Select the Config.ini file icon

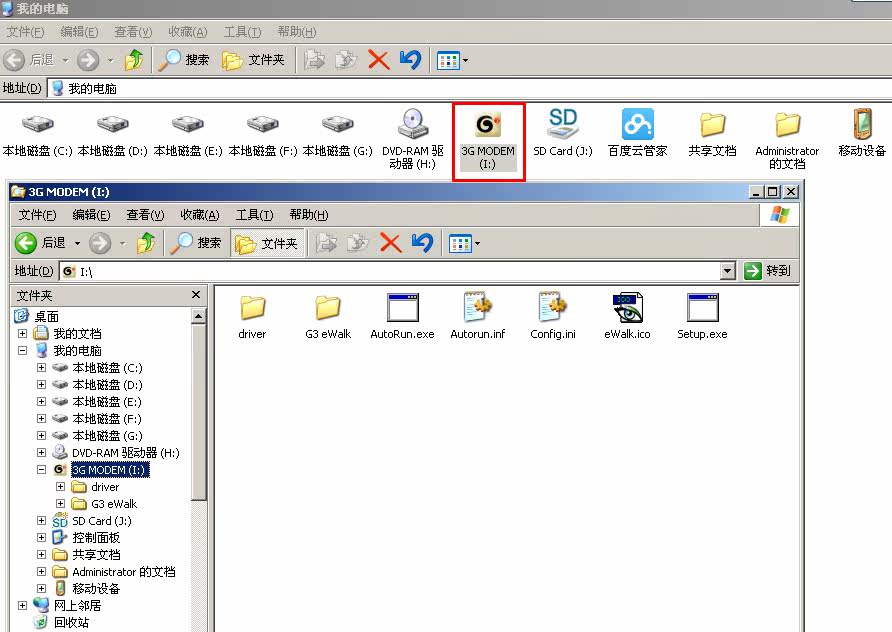pyautogui.click(x=552, y=309)
